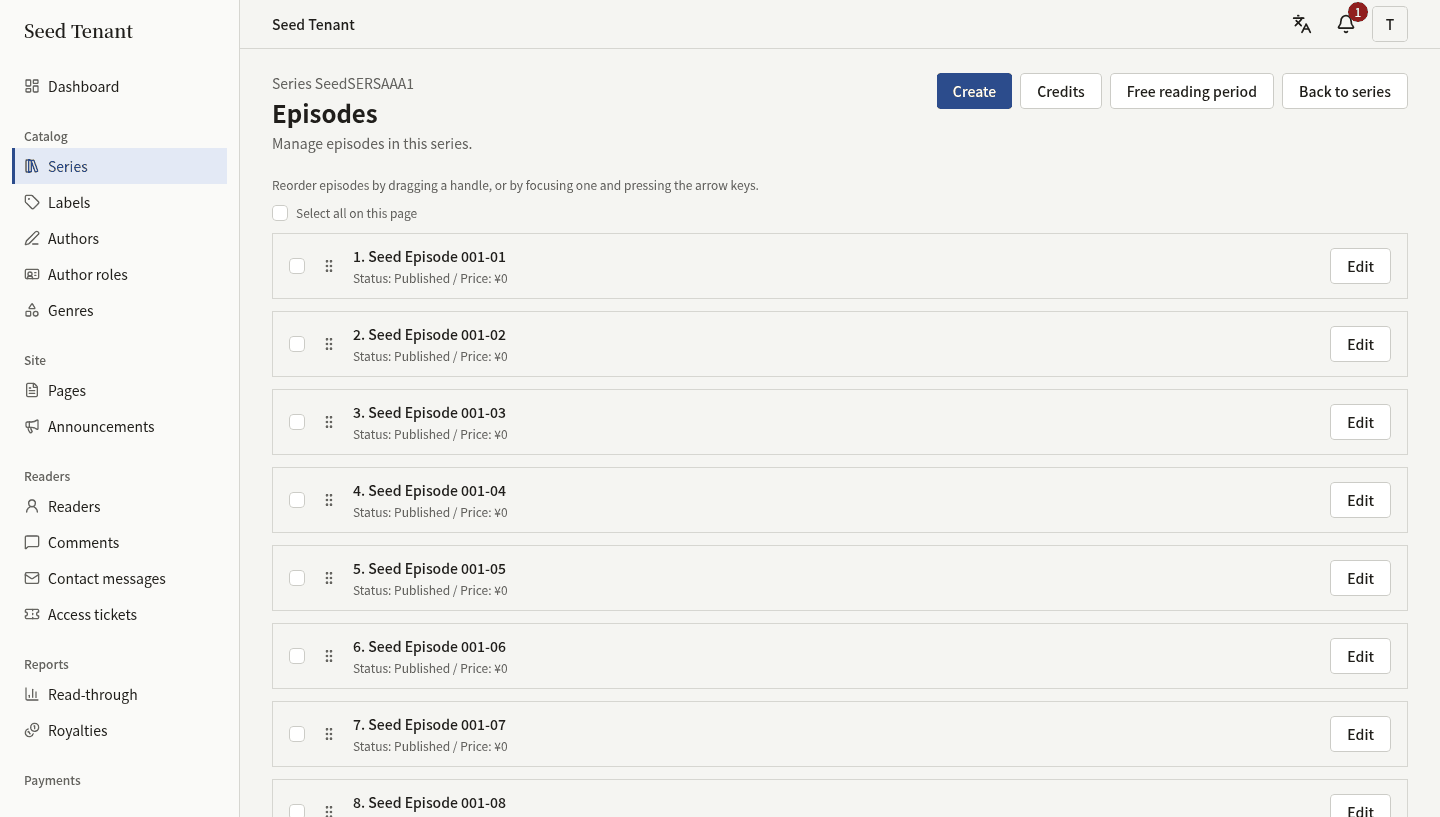Open Labels in the sidebar
The height and width of the screenshot is (817, 1440).
pyautogui.click(x=120, y=202)
